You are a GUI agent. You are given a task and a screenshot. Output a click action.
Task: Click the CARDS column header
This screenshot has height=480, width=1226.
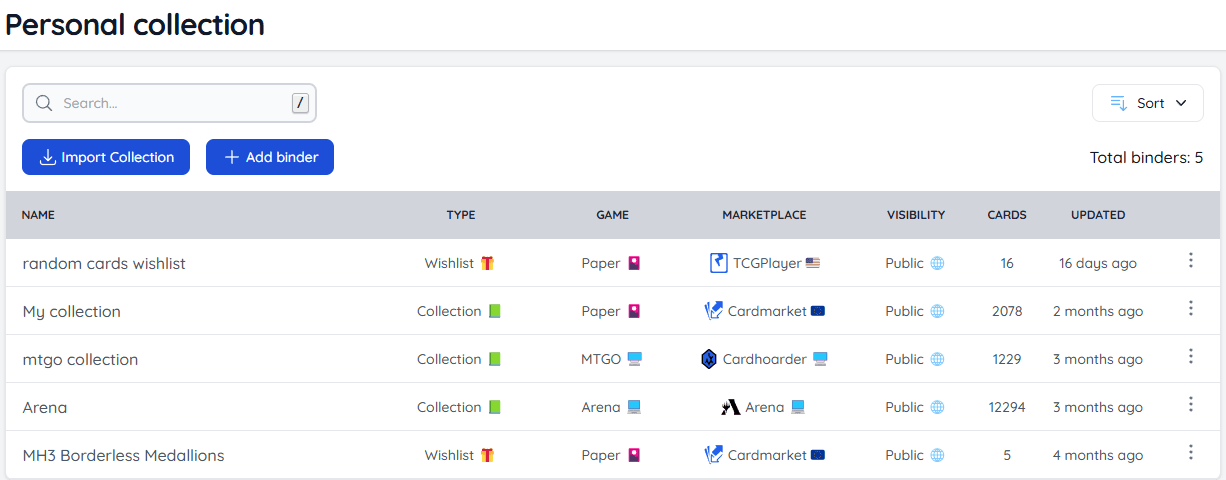(1006, 215)
